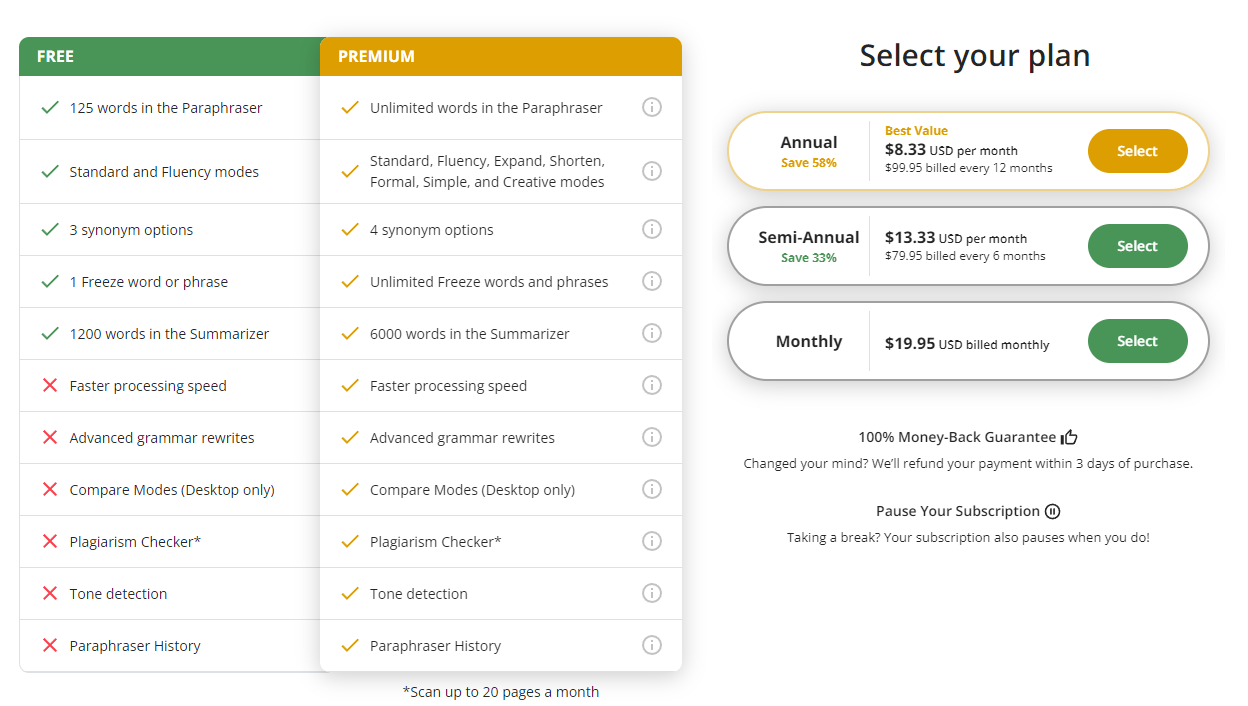Open info icon for Premium Paraphraser History
The height and width of the screenshot is (706, 1248).
[652, 645]
